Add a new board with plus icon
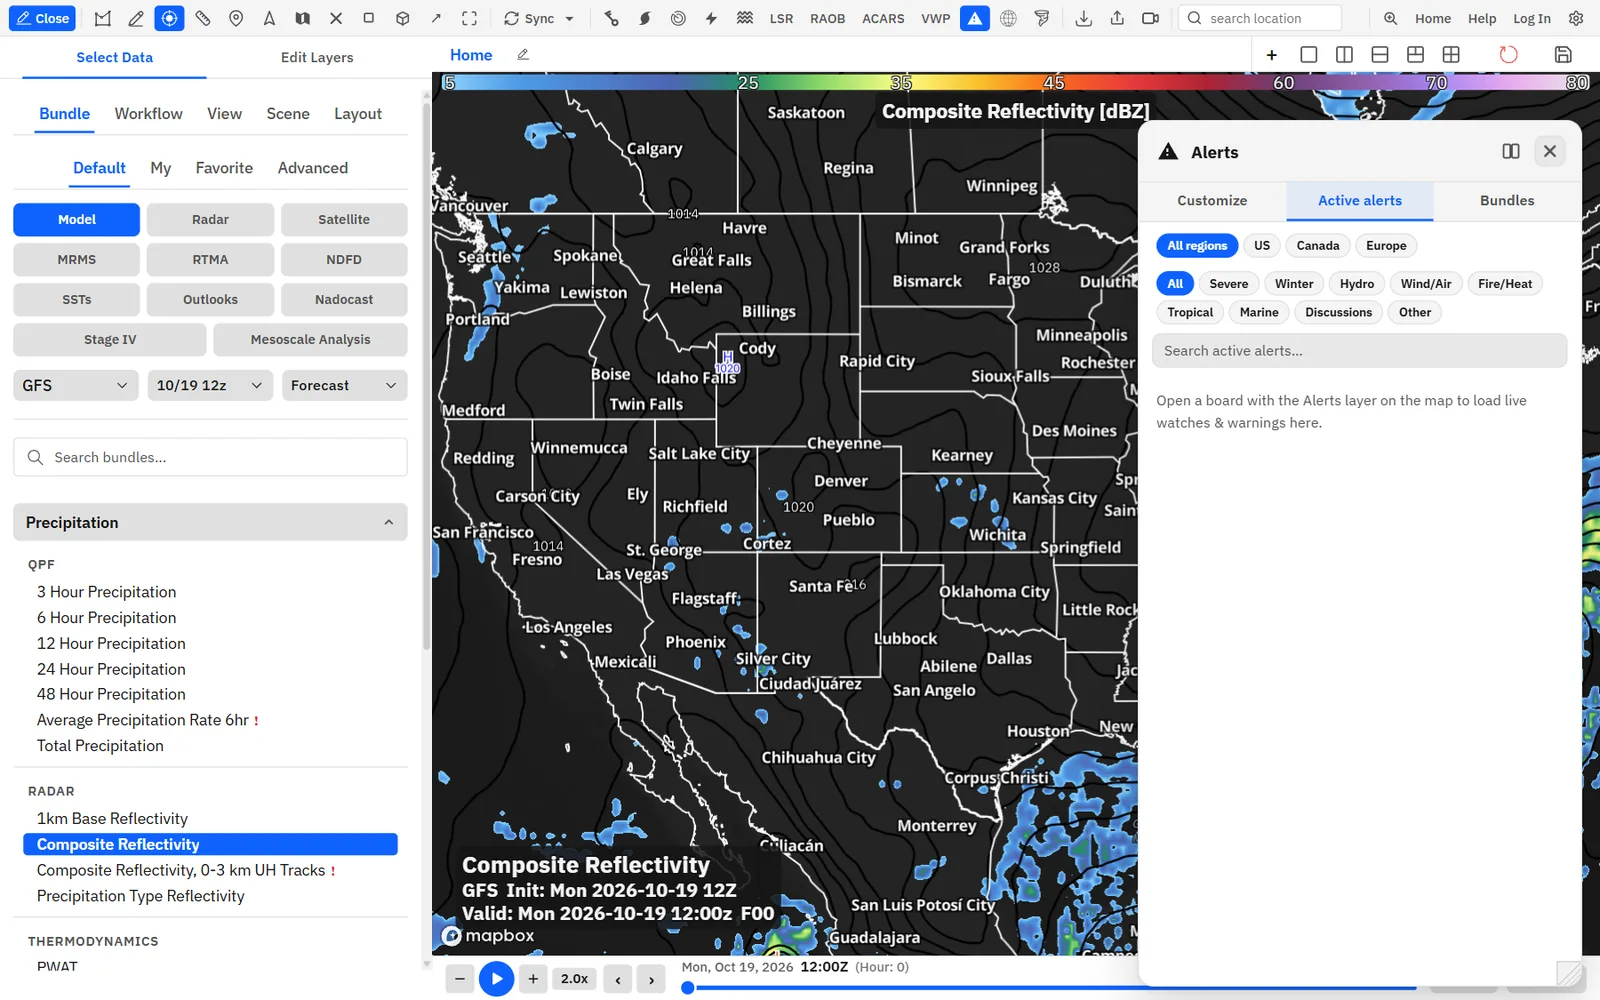This screenshot has height=1000, width=1600. (1272, 55)
